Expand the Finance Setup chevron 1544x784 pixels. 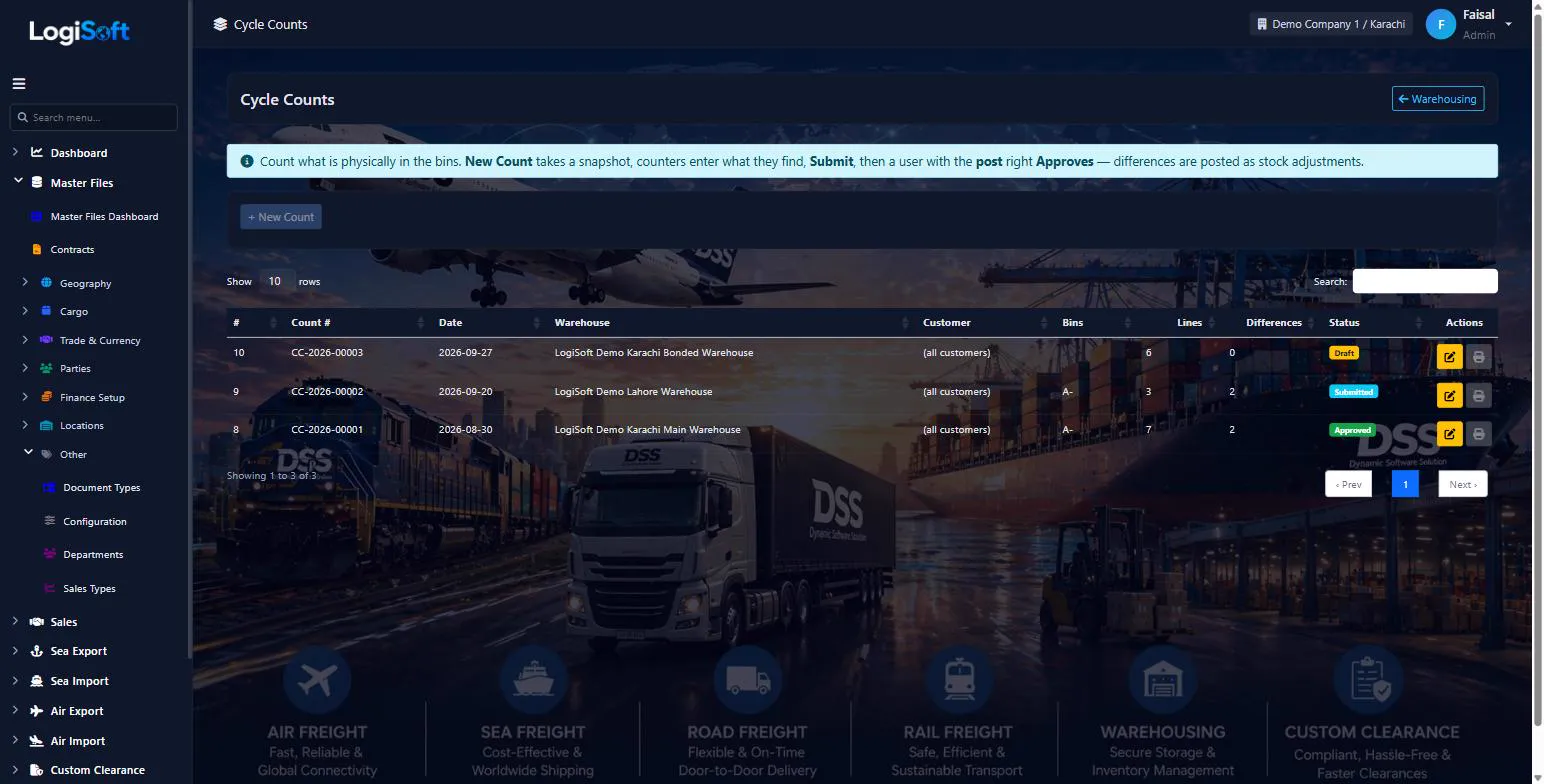coord(25,397)
